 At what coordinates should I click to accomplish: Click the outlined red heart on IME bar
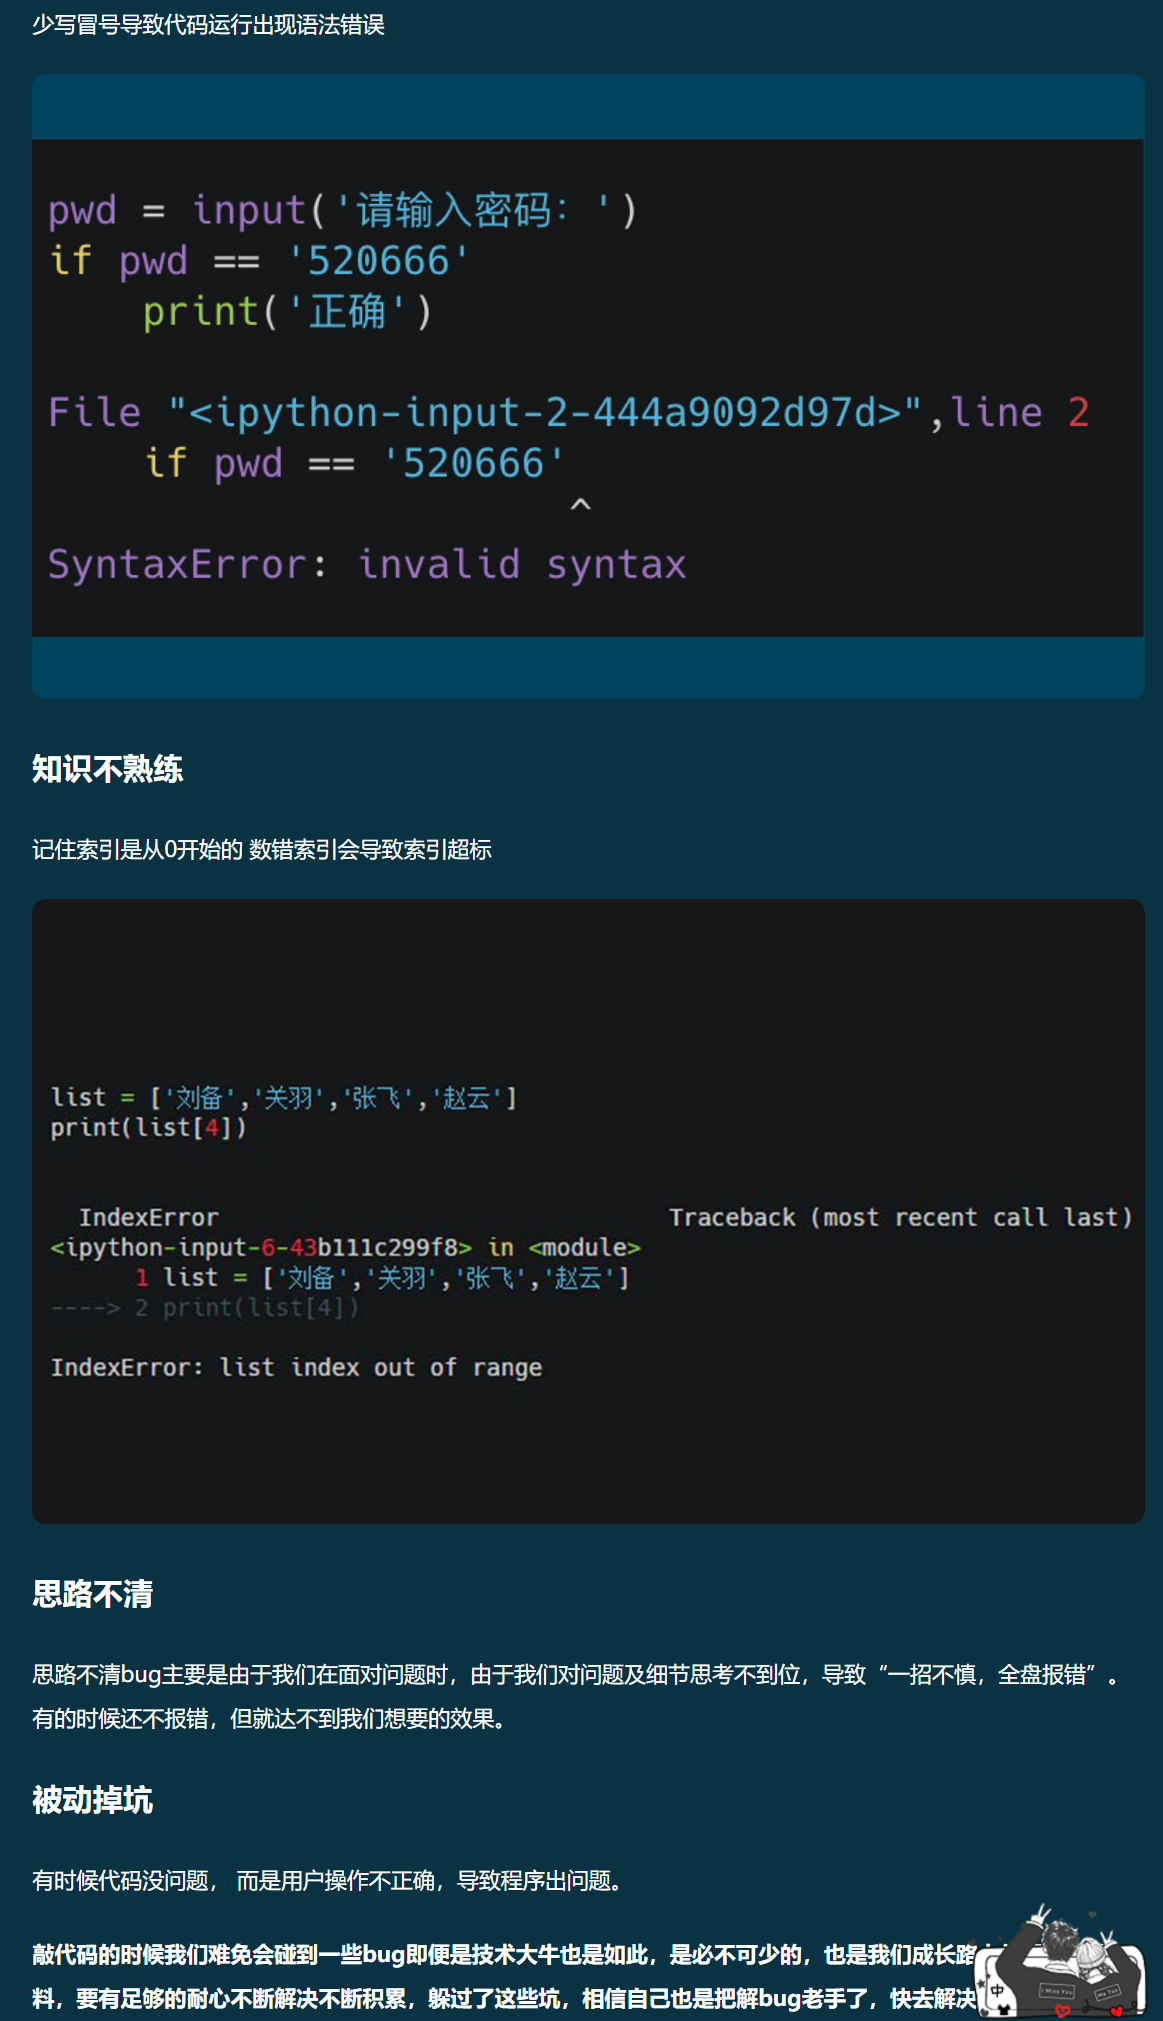click(x=1063, y=2010)
